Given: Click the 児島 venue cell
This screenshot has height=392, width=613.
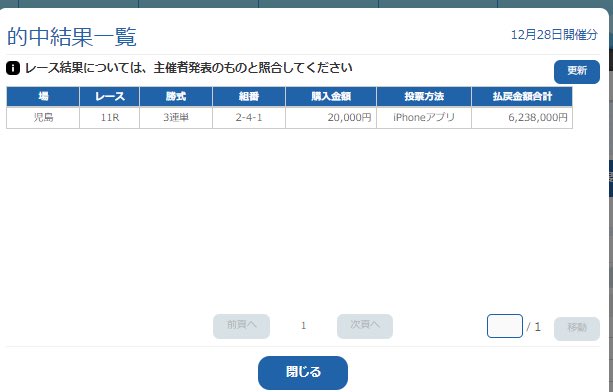Looking at the screenshot, I should point(43,117).
